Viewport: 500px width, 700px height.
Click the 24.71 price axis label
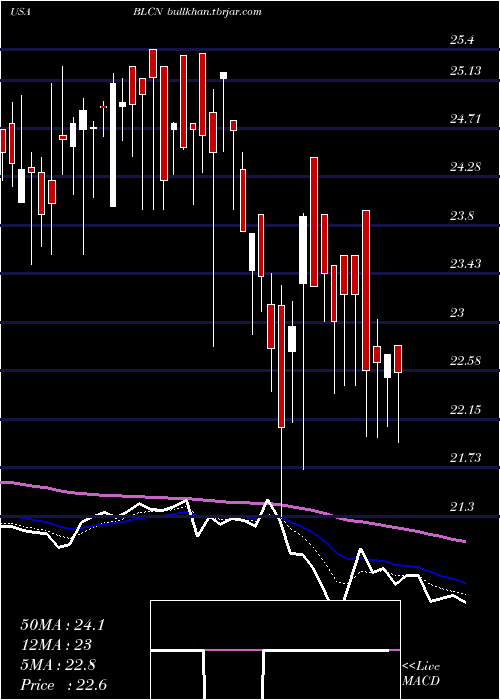pyautogui.click(x=466, y=119)
